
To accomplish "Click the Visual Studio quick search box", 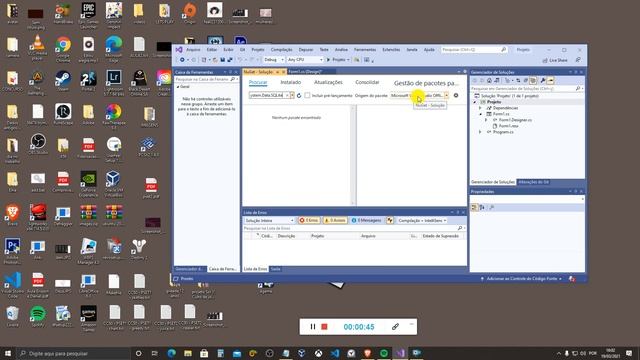I will pos(473,50).
